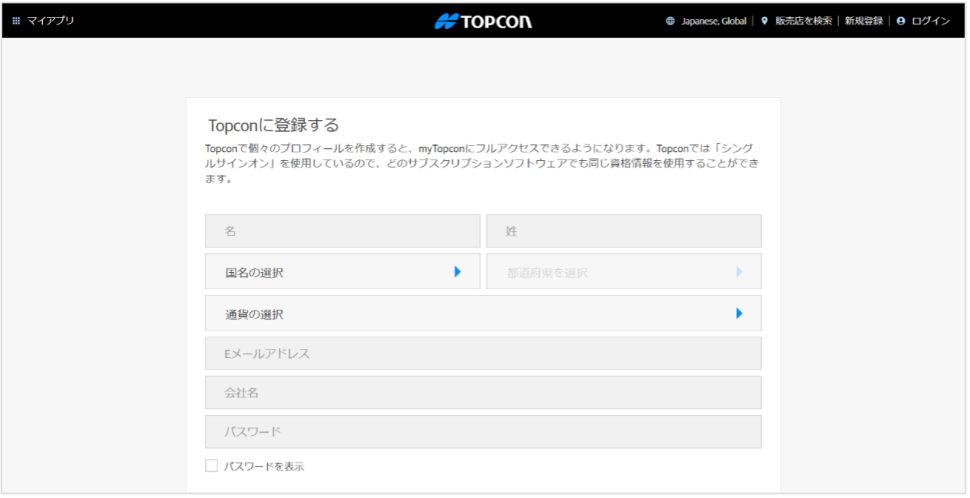
Task: Click the 新規登録 link
Action: (863, 21)
